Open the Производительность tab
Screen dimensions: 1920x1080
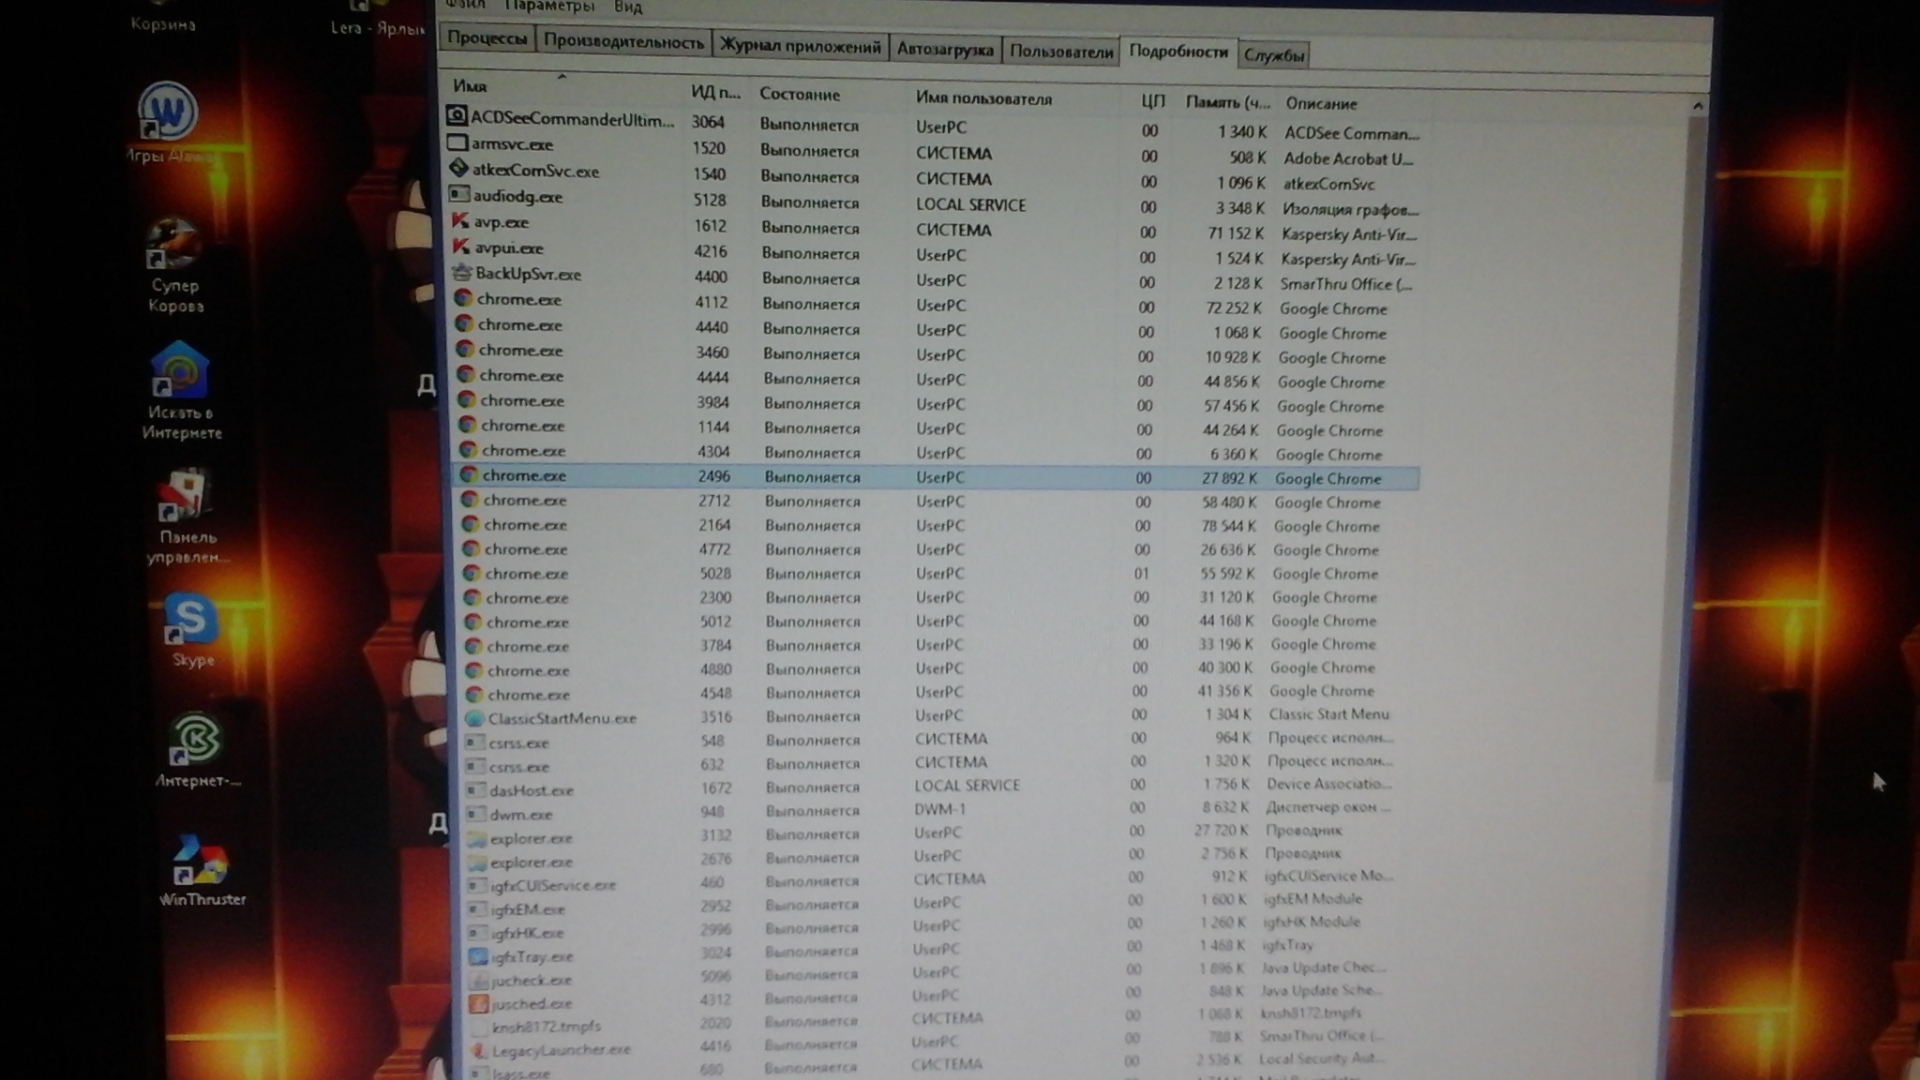(x=623, y=42)
